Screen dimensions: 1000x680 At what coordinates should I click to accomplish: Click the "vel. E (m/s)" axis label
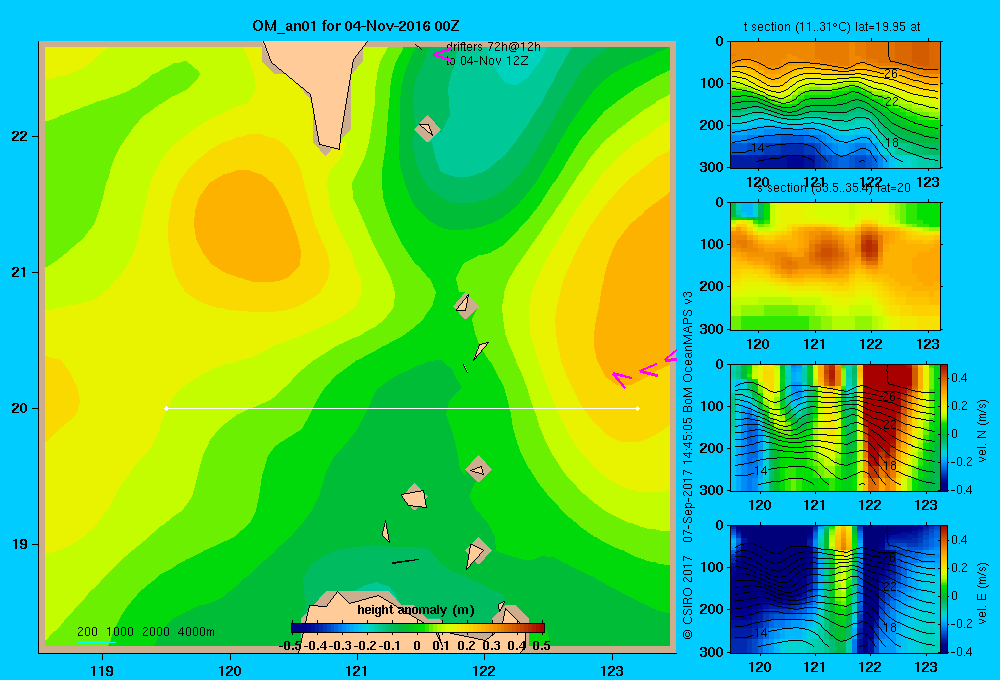click(x=983, y=593)
